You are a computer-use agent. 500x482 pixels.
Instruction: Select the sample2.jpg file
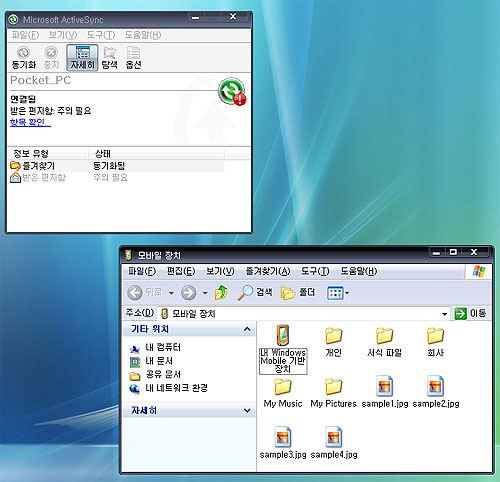[x=435, y=392]
